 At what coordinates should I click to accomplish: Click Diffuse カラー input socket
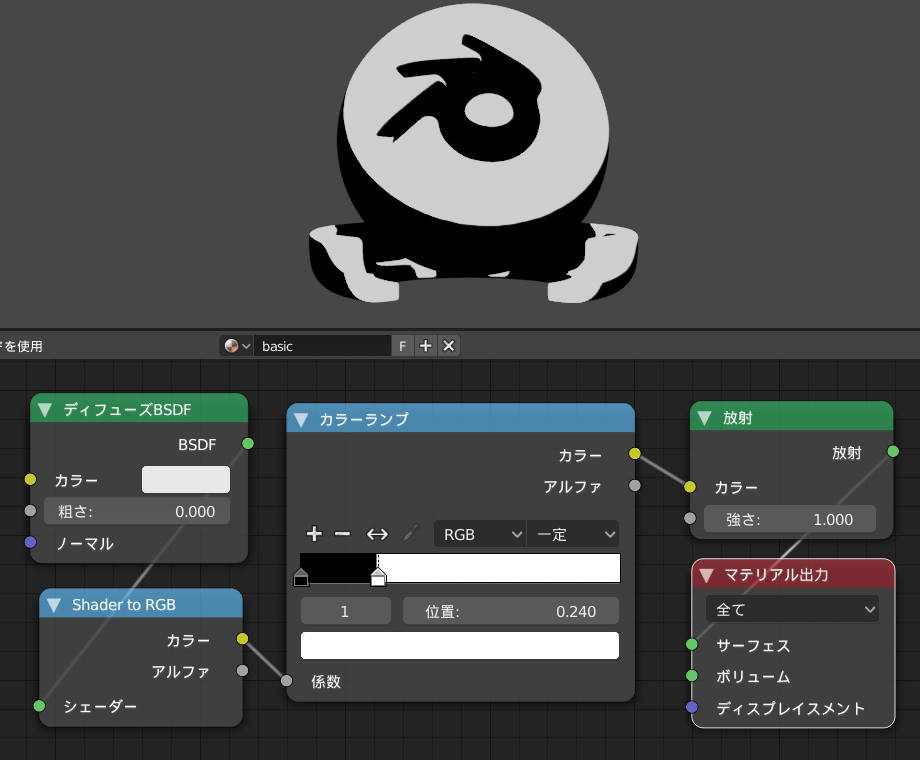coord(31,479)
